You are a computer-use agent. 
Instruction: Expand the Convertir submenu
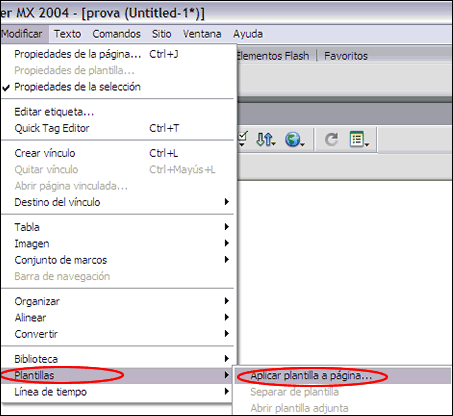(x=118, y=334)
